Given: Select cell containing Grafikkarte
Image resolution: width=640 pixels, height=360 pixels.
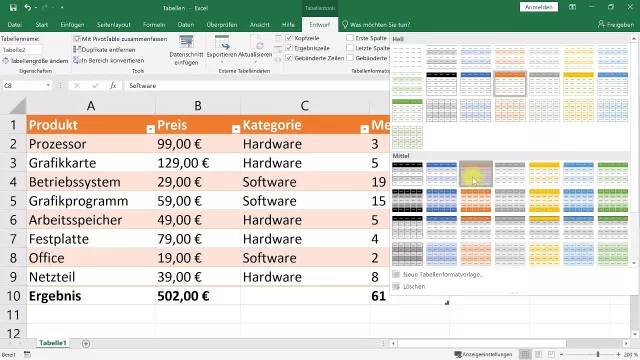Looking at the screenshot, I should pos(91,163).
